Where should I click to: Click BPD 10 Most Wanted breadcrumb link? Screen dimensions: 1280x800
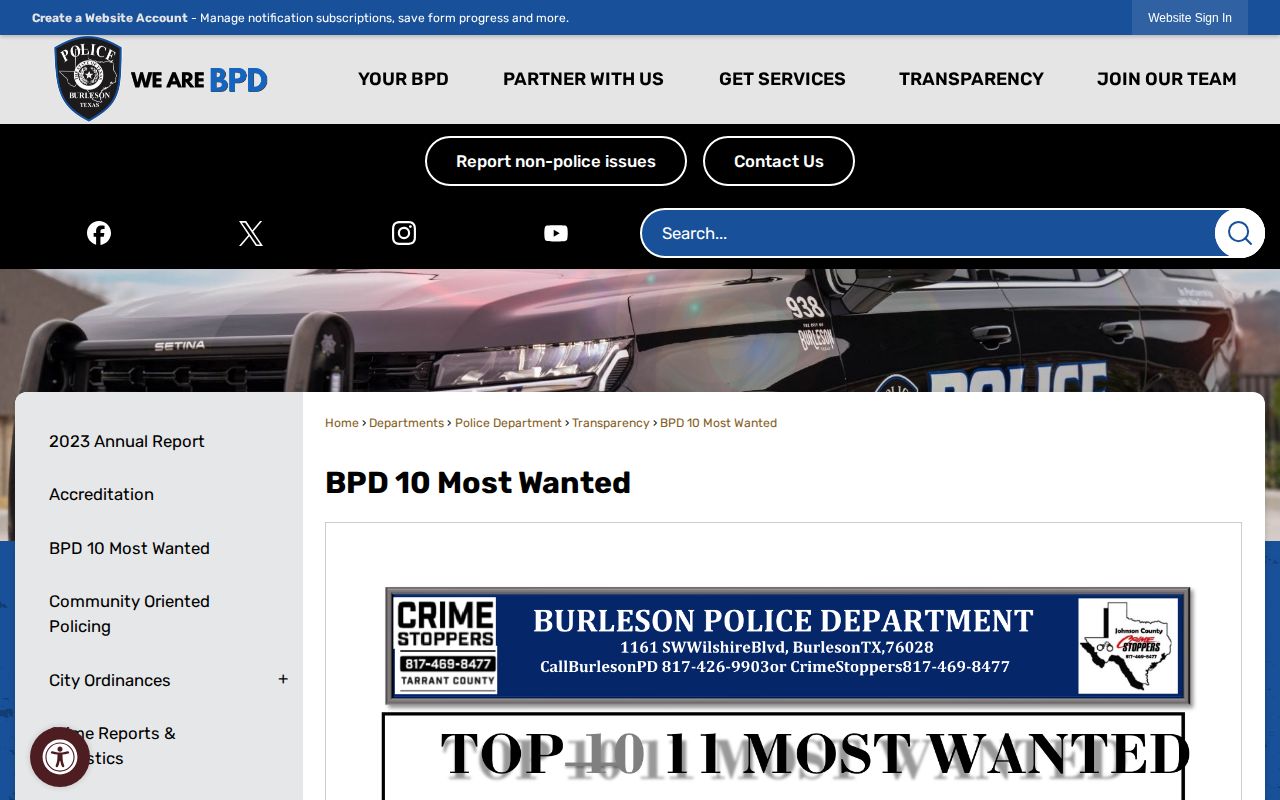pos(718,423)
